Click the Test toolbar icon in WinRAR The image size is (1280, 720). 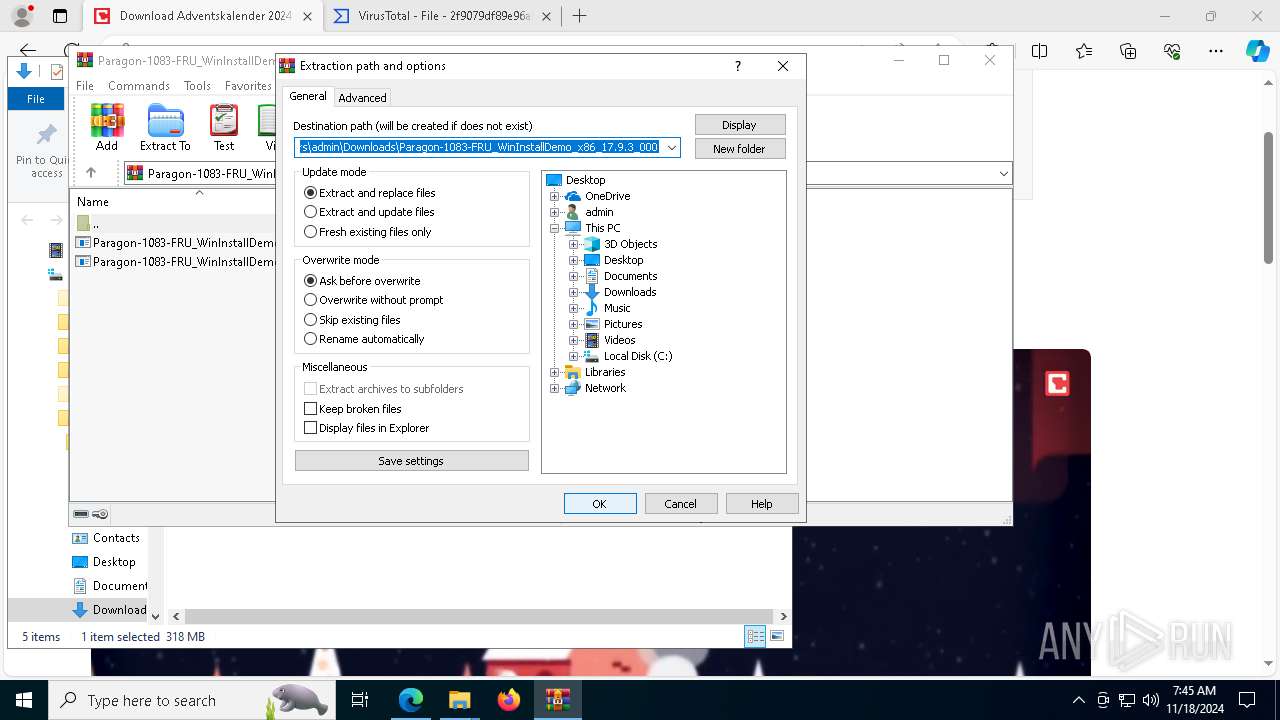(224, 127)
